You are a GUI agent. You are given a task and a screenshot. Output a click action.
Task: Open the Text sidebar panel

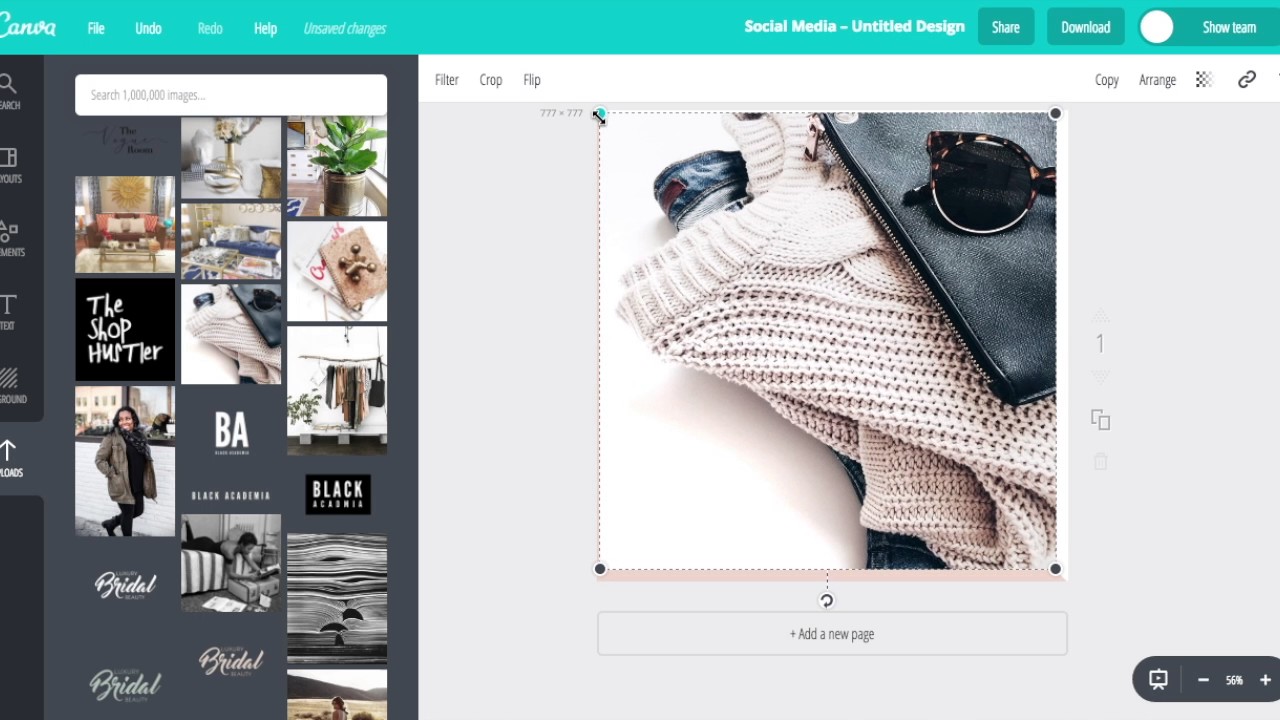click(x=9, y=312)
